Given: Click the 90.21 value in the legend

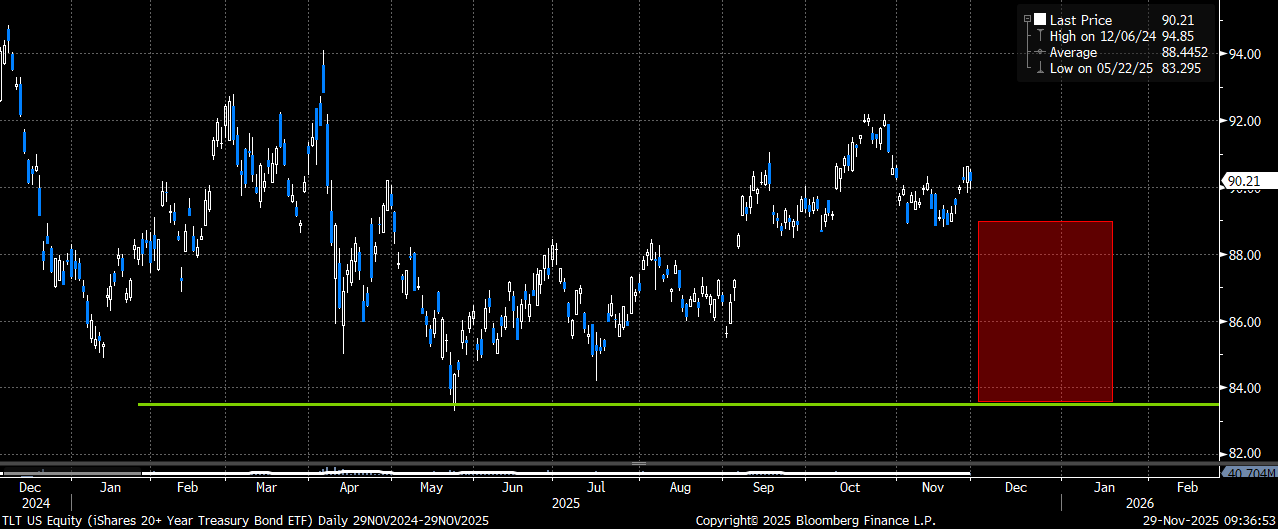Looking at the screenshot, I should coord(1178,19).
